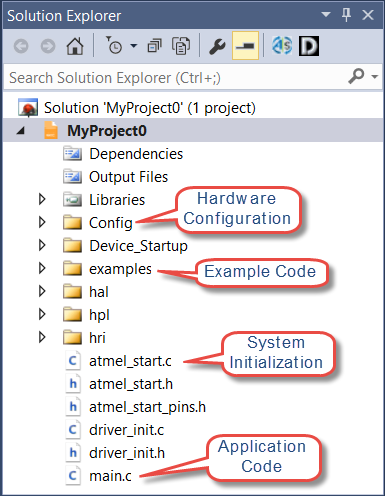The width and height of the screenshot is (385, 496).
Task: Click the Config folder icon
Action: [72, 223]
